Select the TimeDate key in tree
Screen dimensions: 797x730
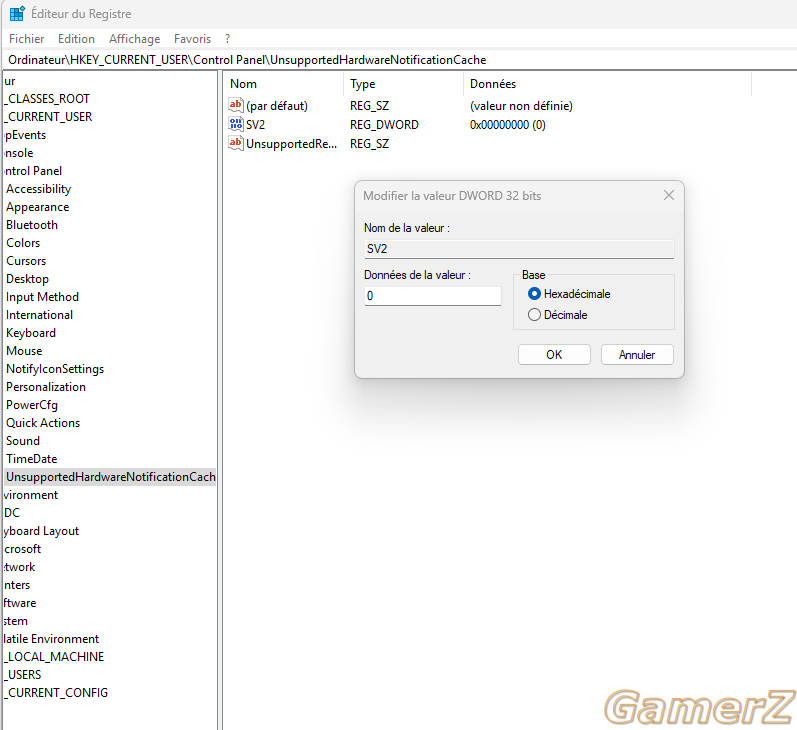pyautogui.click(x=32, y=459)
